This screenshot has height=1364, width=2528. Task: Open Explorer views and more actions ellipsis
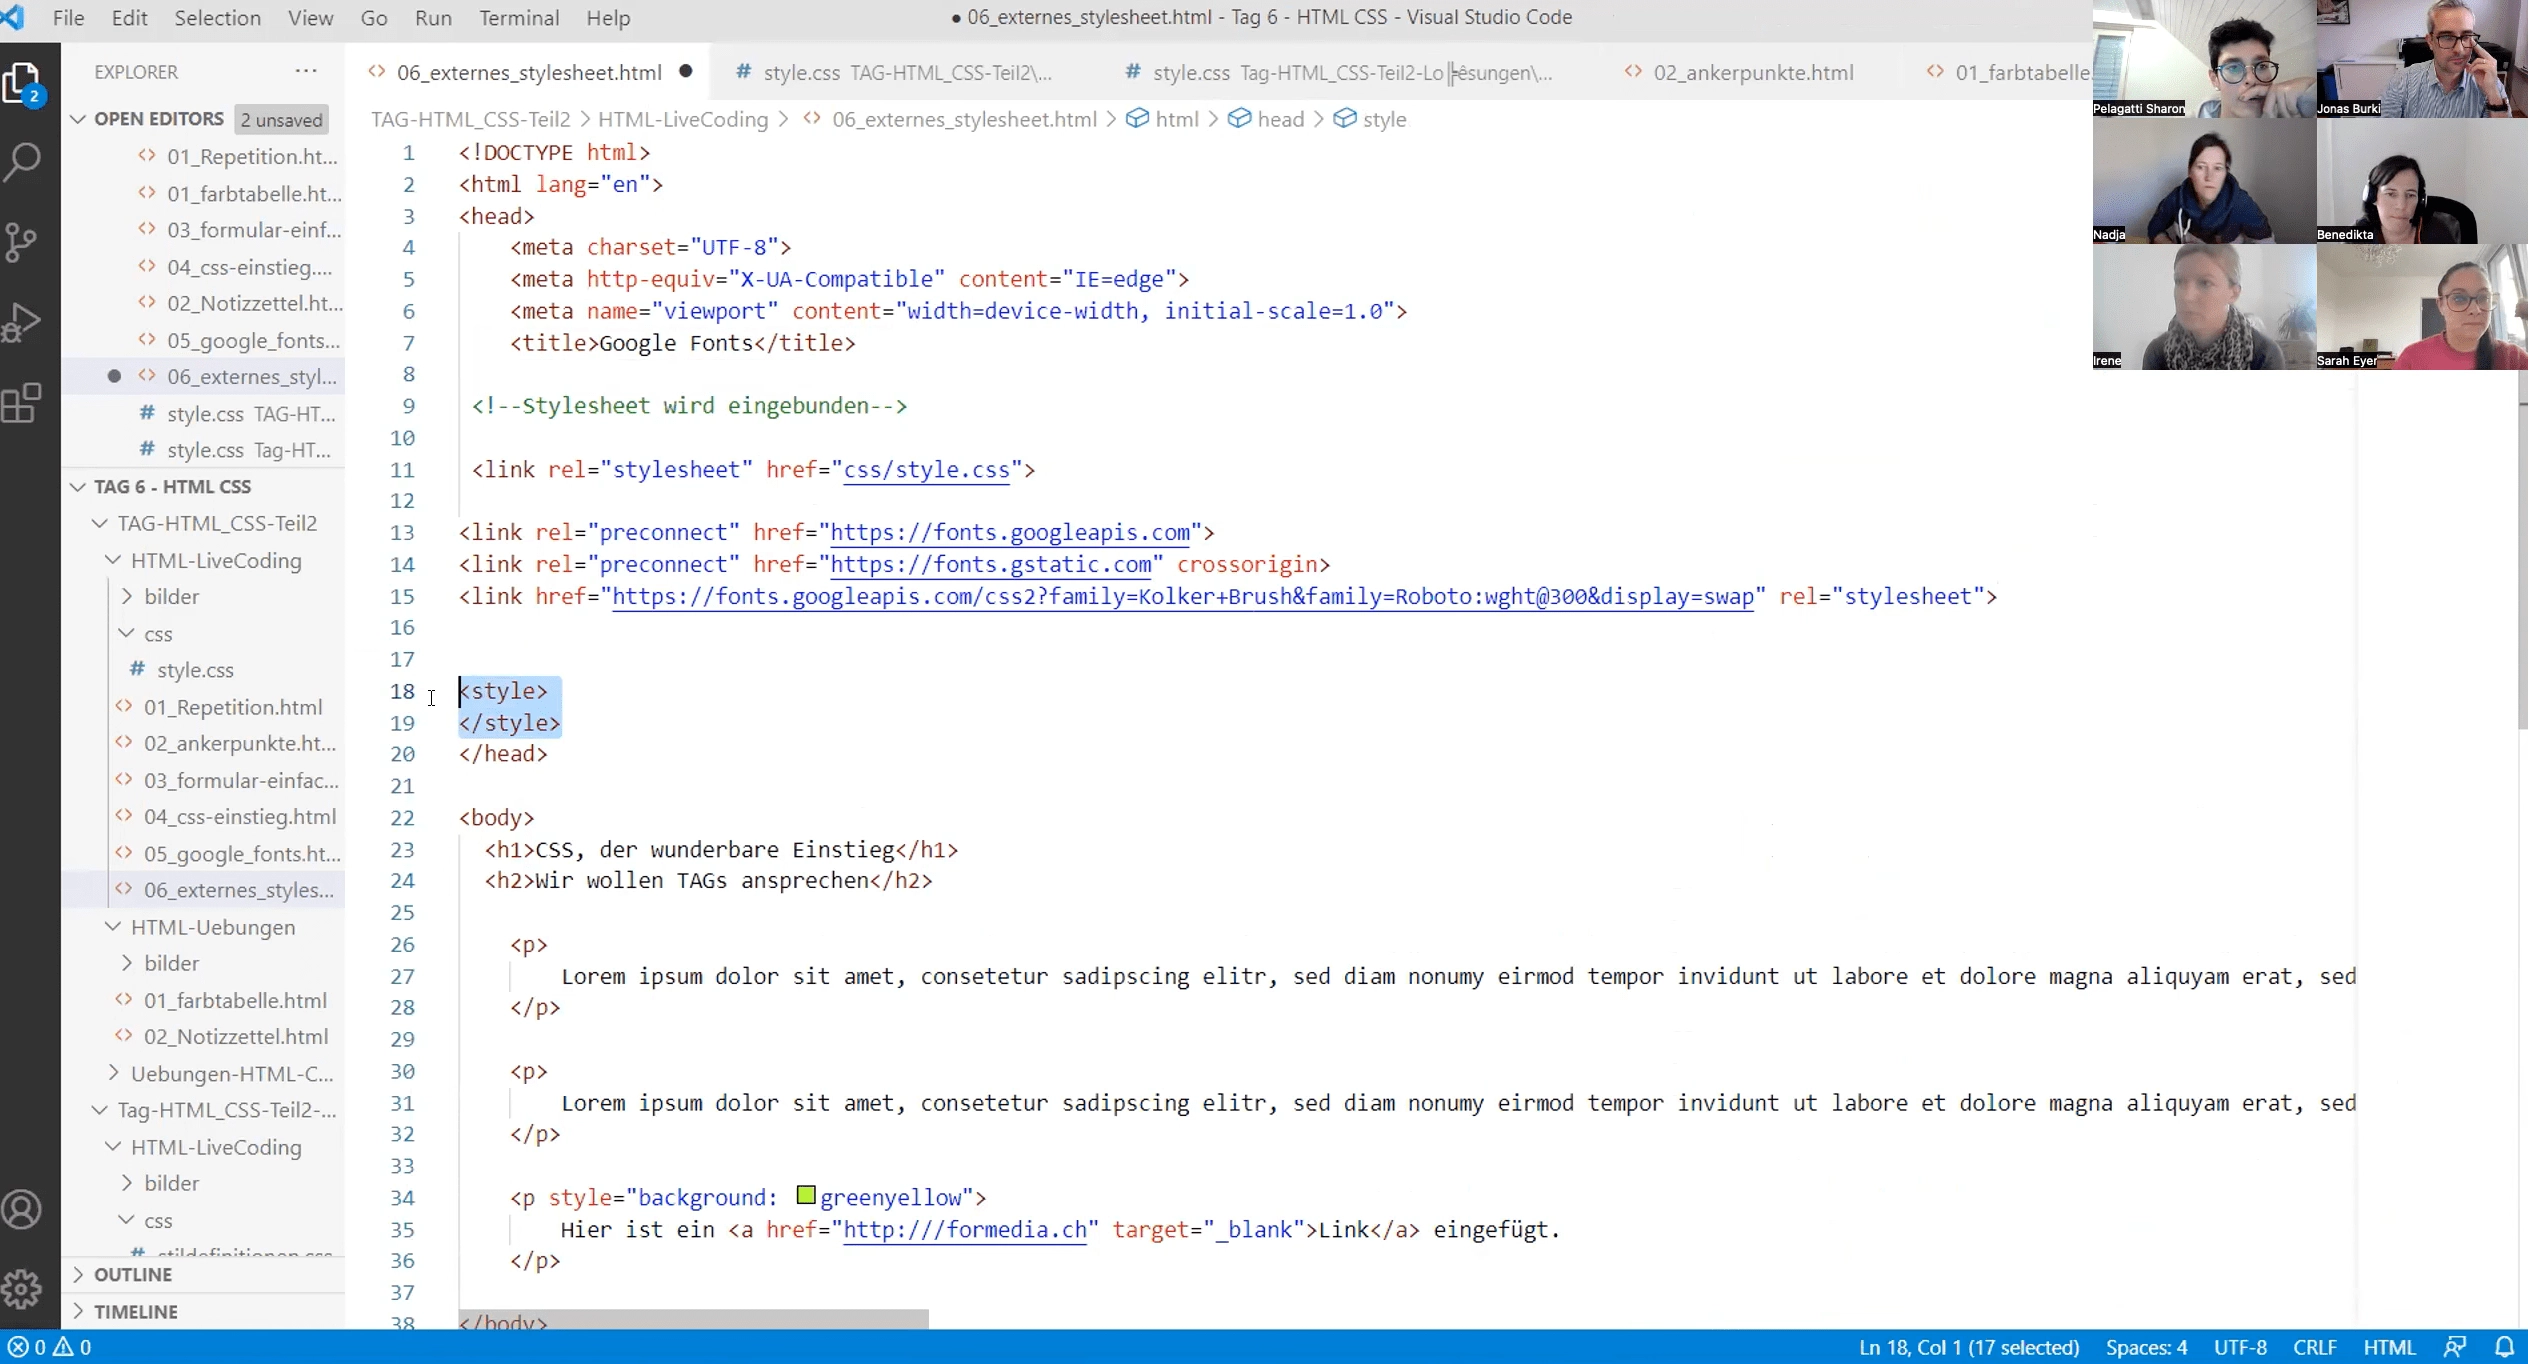306,71
